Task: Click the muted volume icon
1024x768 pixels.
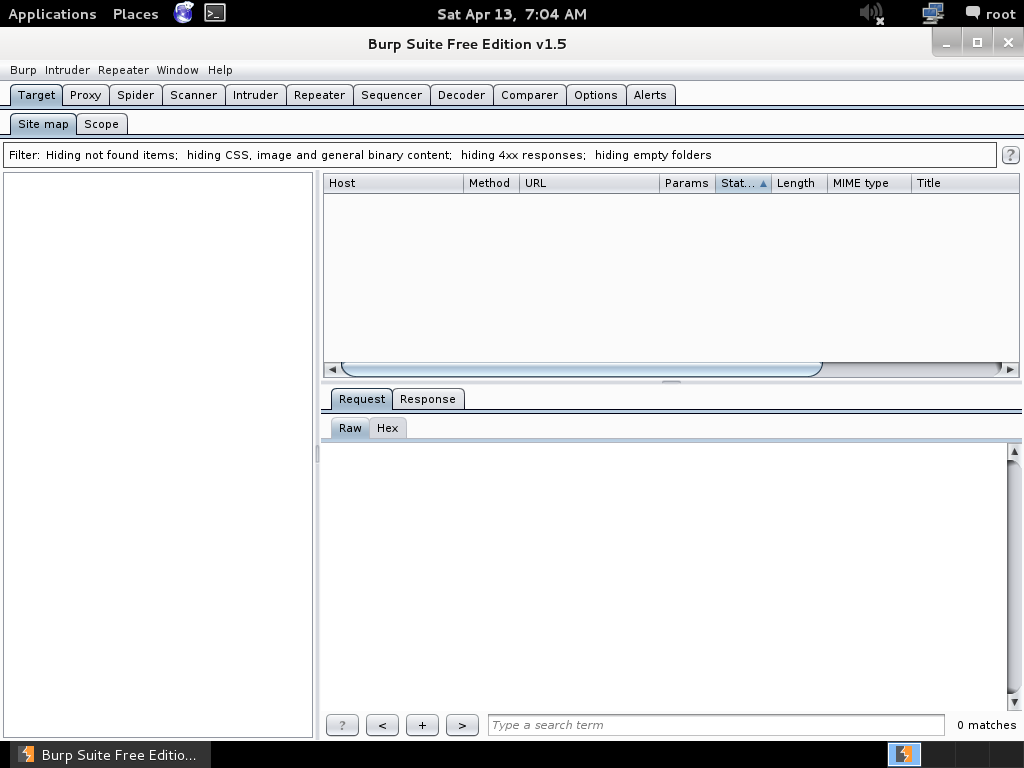Action: click(x=872, y=13)
